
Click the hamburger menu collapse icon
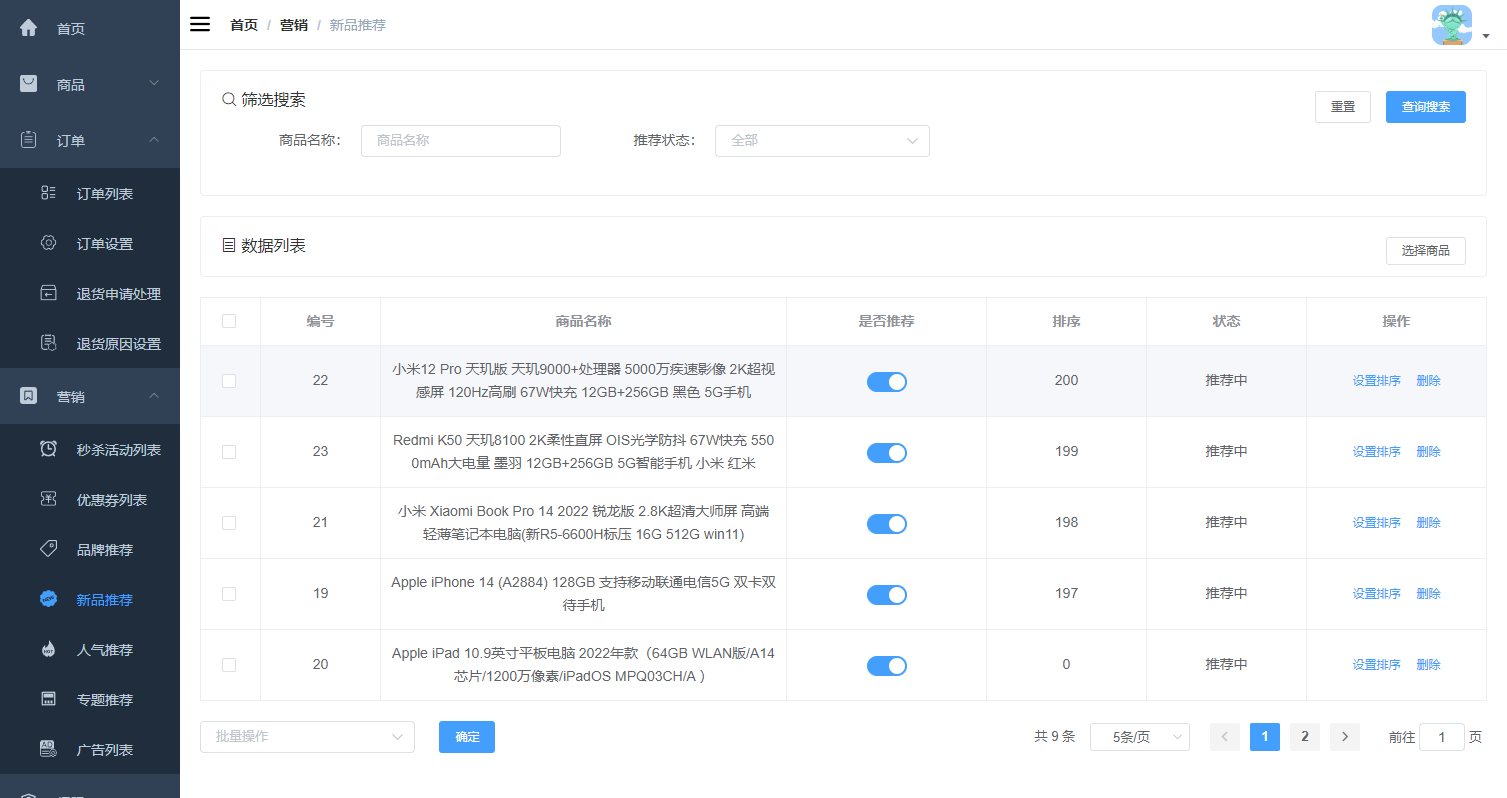coord(200,25)
